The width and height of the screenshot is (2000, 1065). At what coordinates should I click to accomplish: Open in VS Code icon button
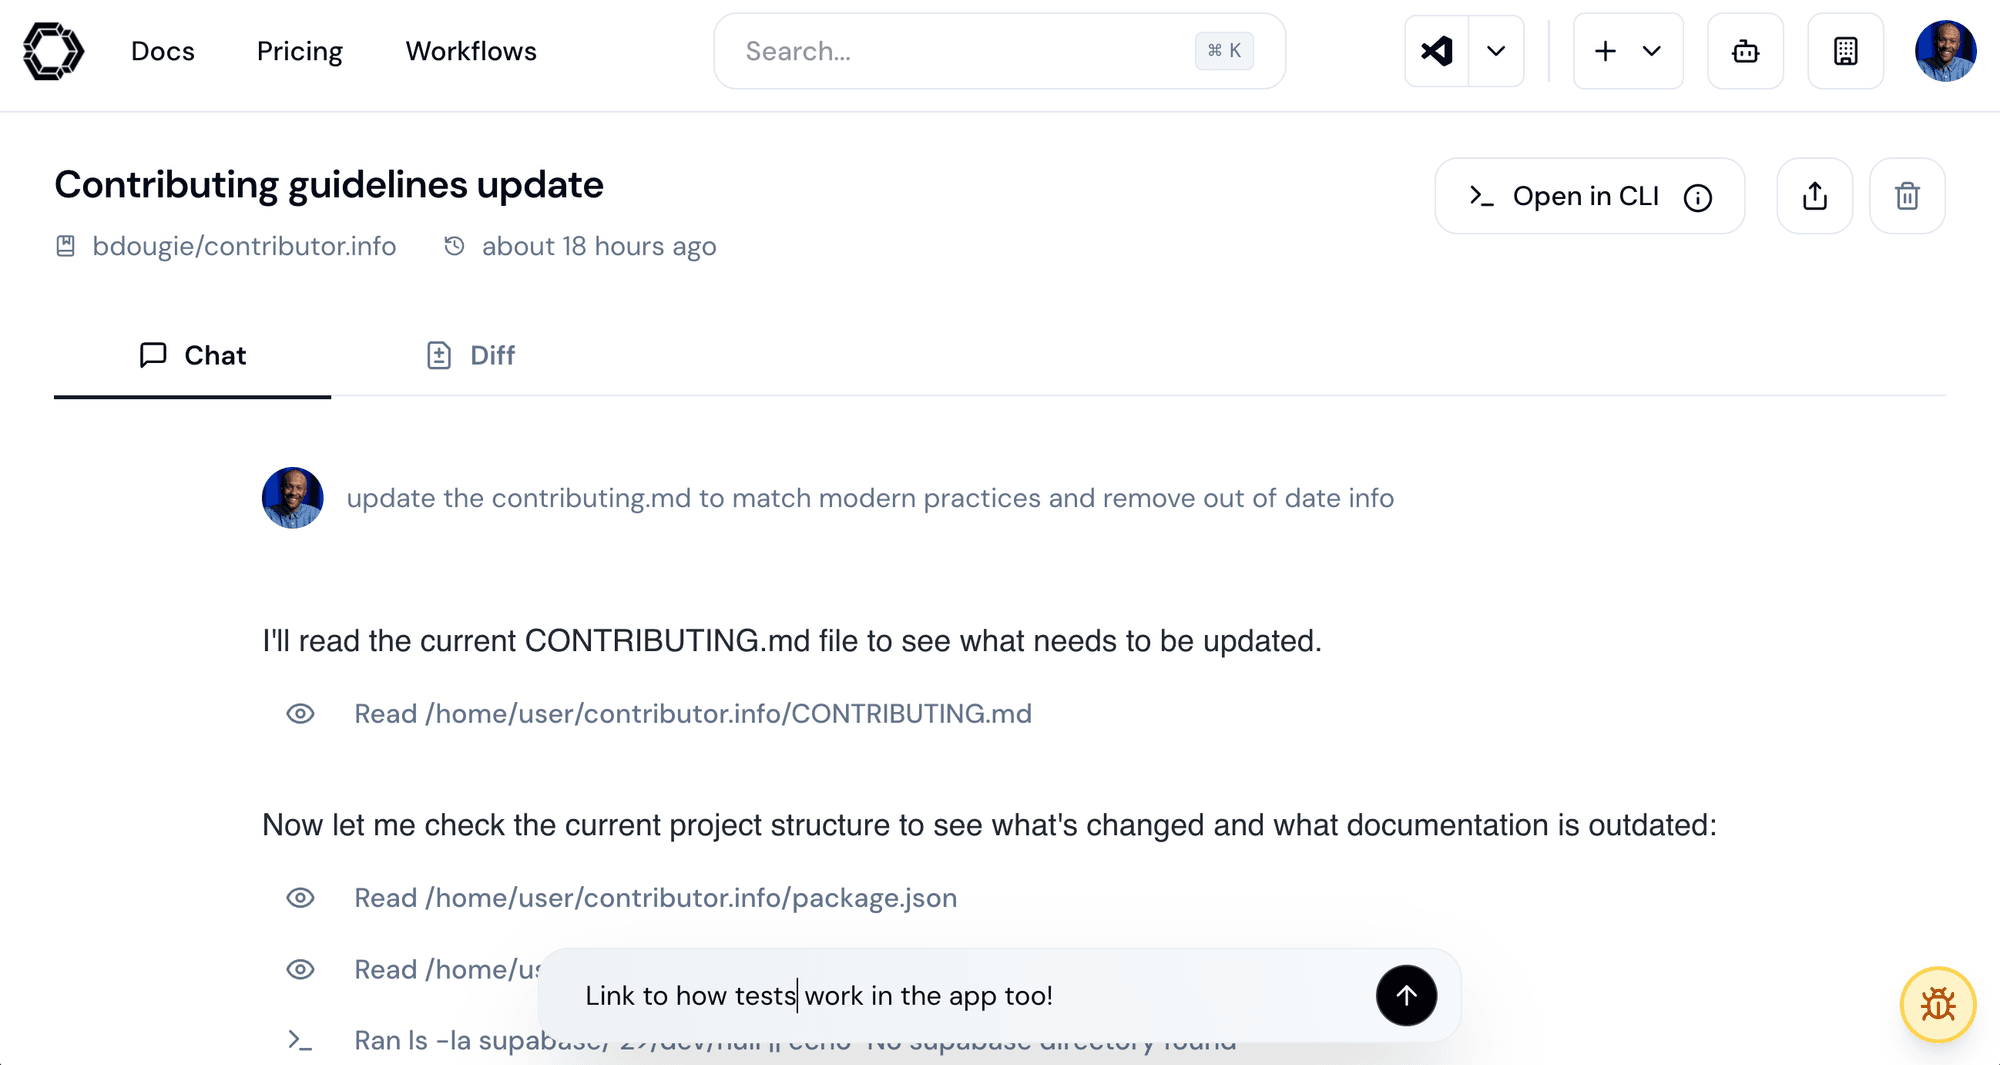(x=1437, y=51)
